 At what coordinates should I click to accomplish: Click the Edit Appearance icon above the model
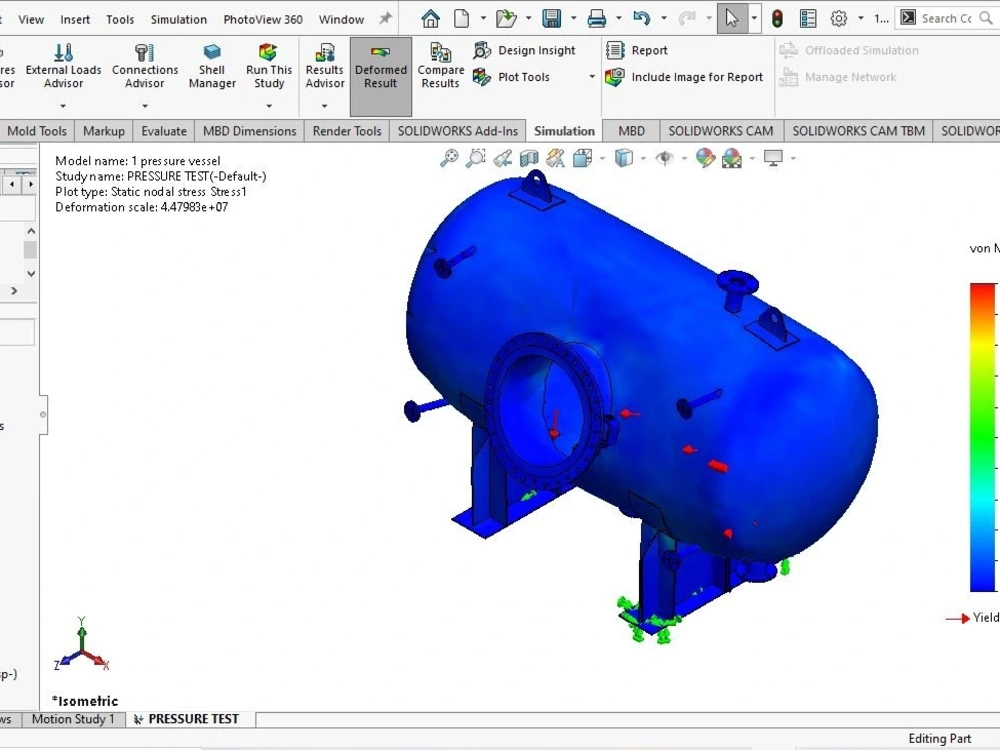click(706, 157)
